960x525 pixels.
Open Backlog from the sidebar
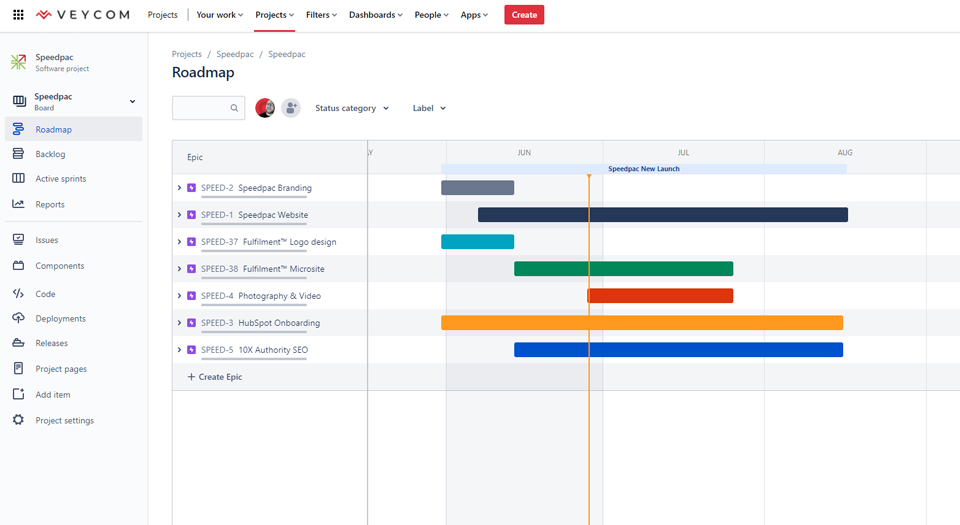click(x=73, y=154)
